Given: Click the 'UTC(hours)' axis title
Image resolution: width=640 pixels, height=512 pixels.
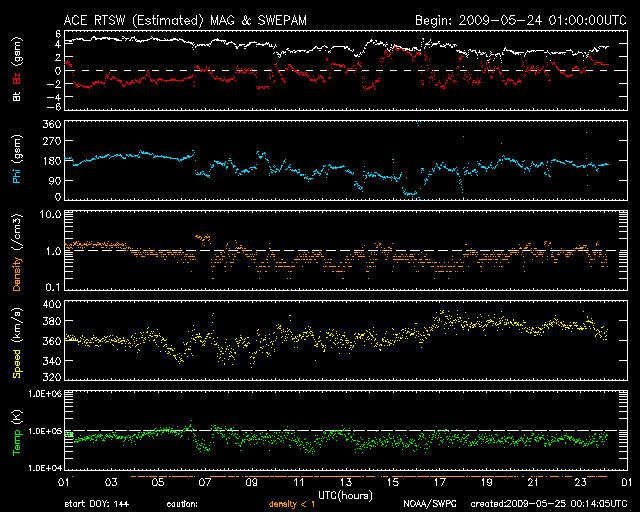Looking at the screenshot, I should click(345, 496).
